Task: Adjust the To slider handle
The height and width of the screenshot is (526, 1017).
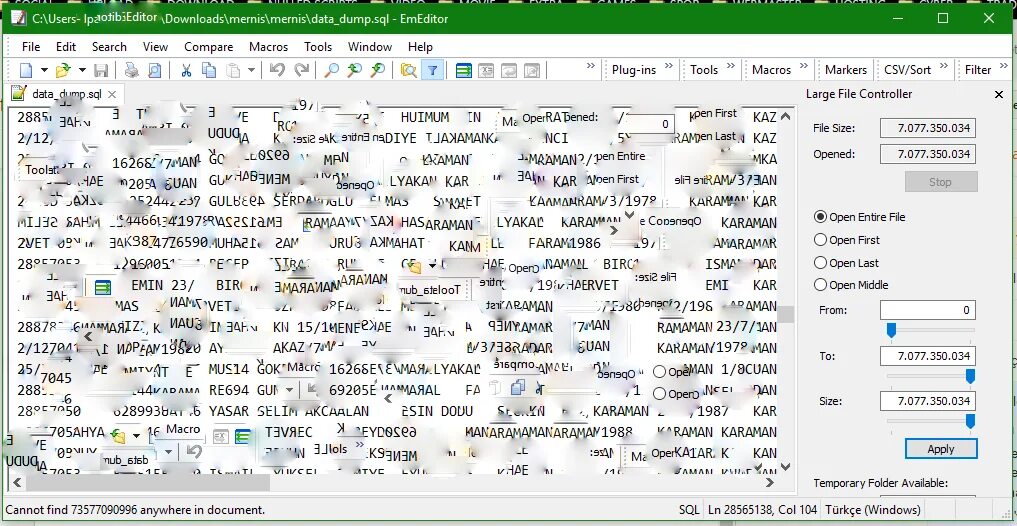Action: point(970,376)
